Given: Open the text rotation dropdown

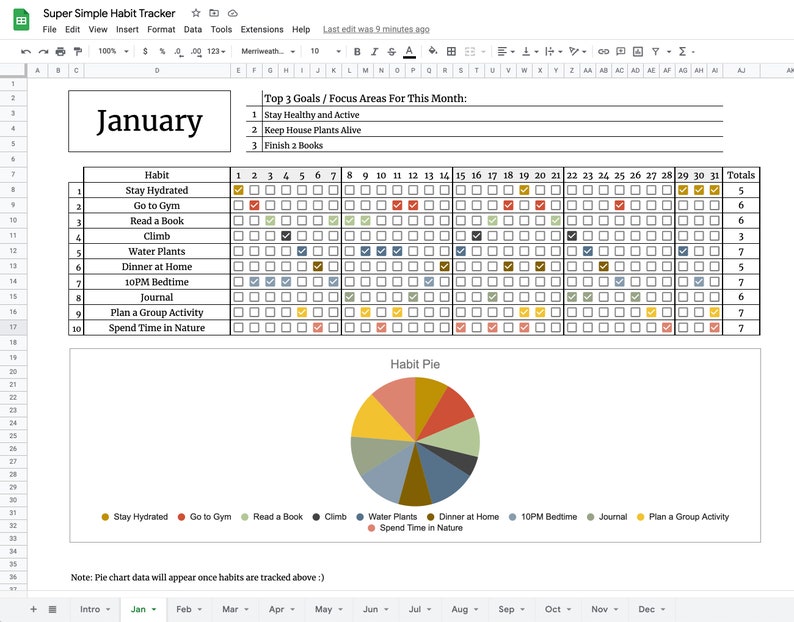Looking at the screenshot, I should [577, 51].
